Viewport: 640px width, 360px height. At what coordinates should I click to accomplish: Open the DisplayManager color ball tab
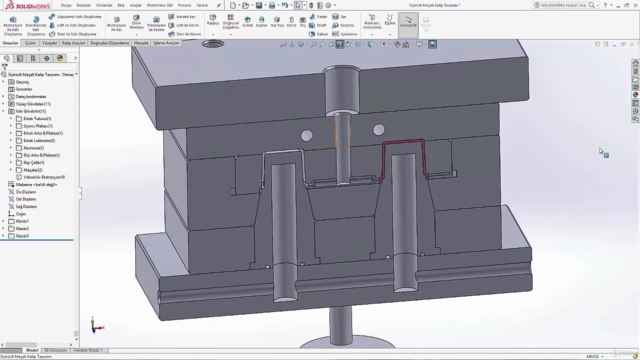[60, 58]
